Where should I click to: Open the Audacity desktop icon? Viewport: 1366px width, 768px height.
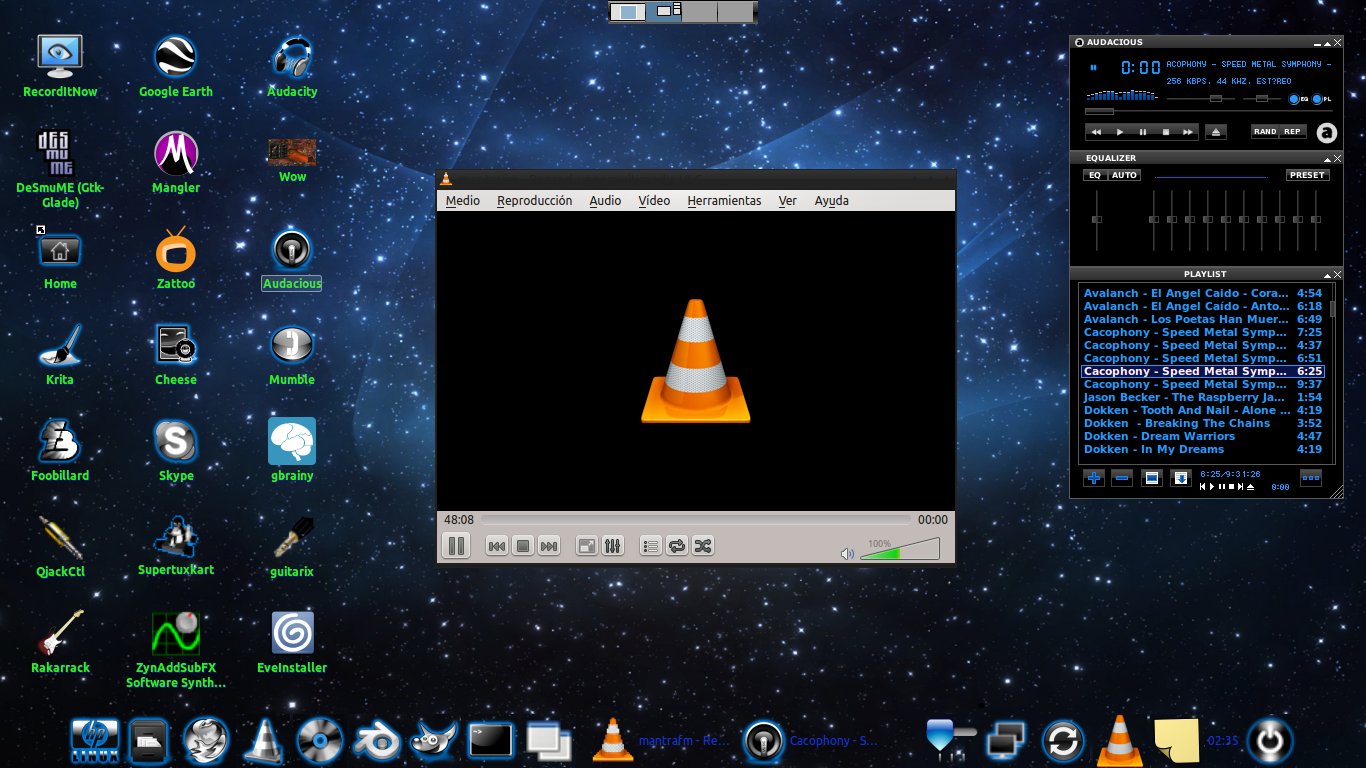pos(292,66)
